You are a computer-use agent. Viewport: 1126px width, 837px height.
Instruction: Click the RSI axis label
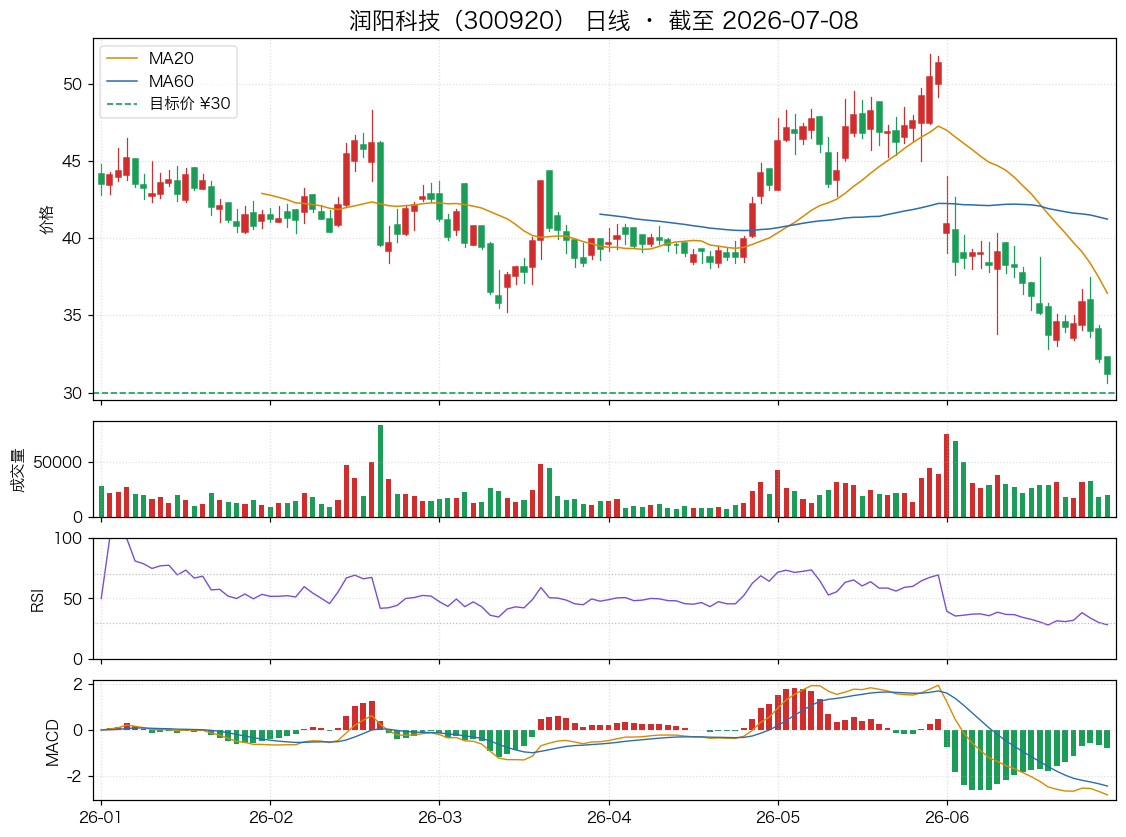click(37, 600)
